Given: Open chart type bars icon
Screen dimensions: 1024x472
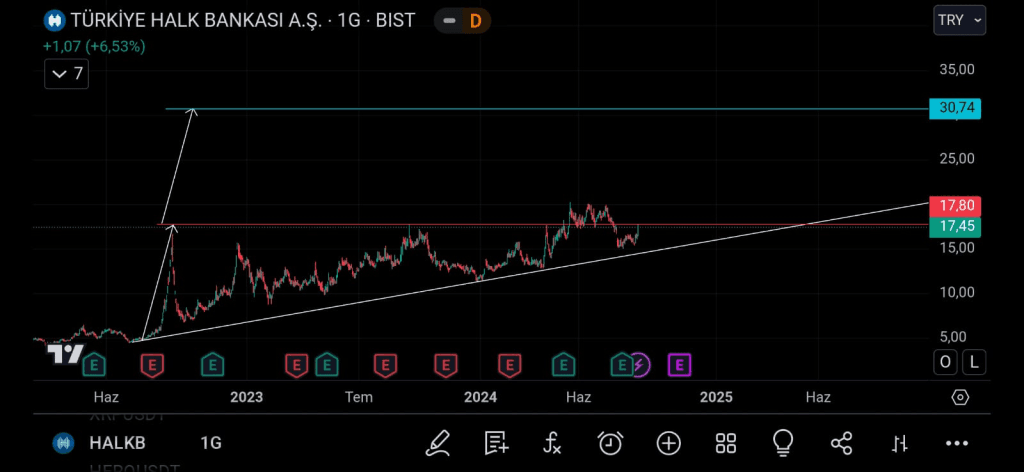Looking at the screenshot, I should 900,444.
